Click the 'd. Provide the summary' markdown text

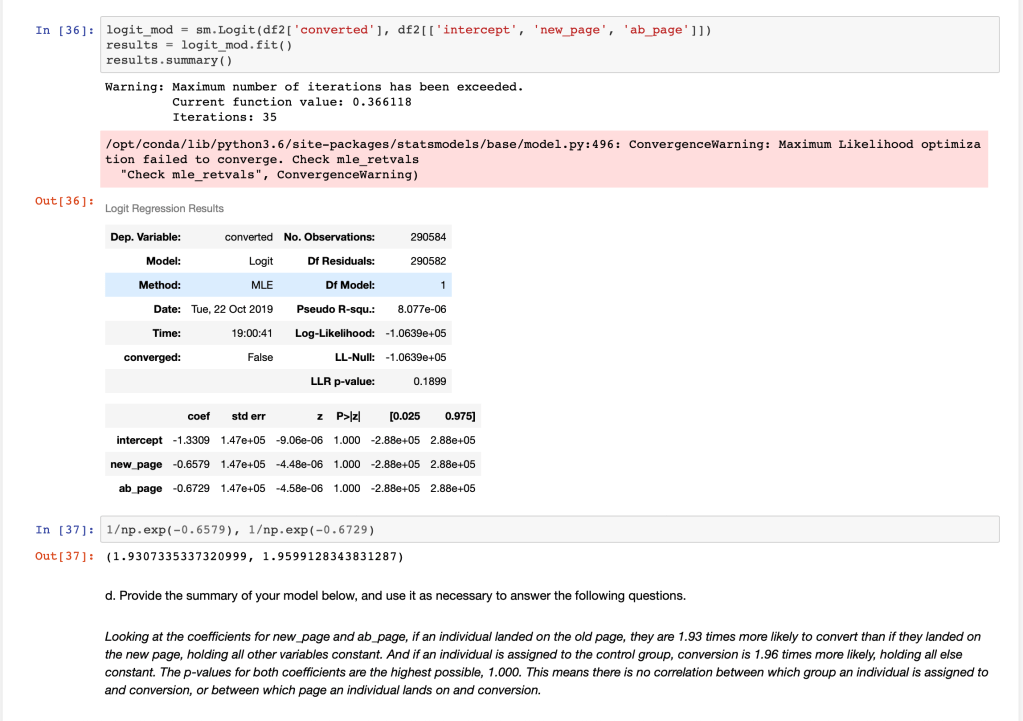pos(395,595)
